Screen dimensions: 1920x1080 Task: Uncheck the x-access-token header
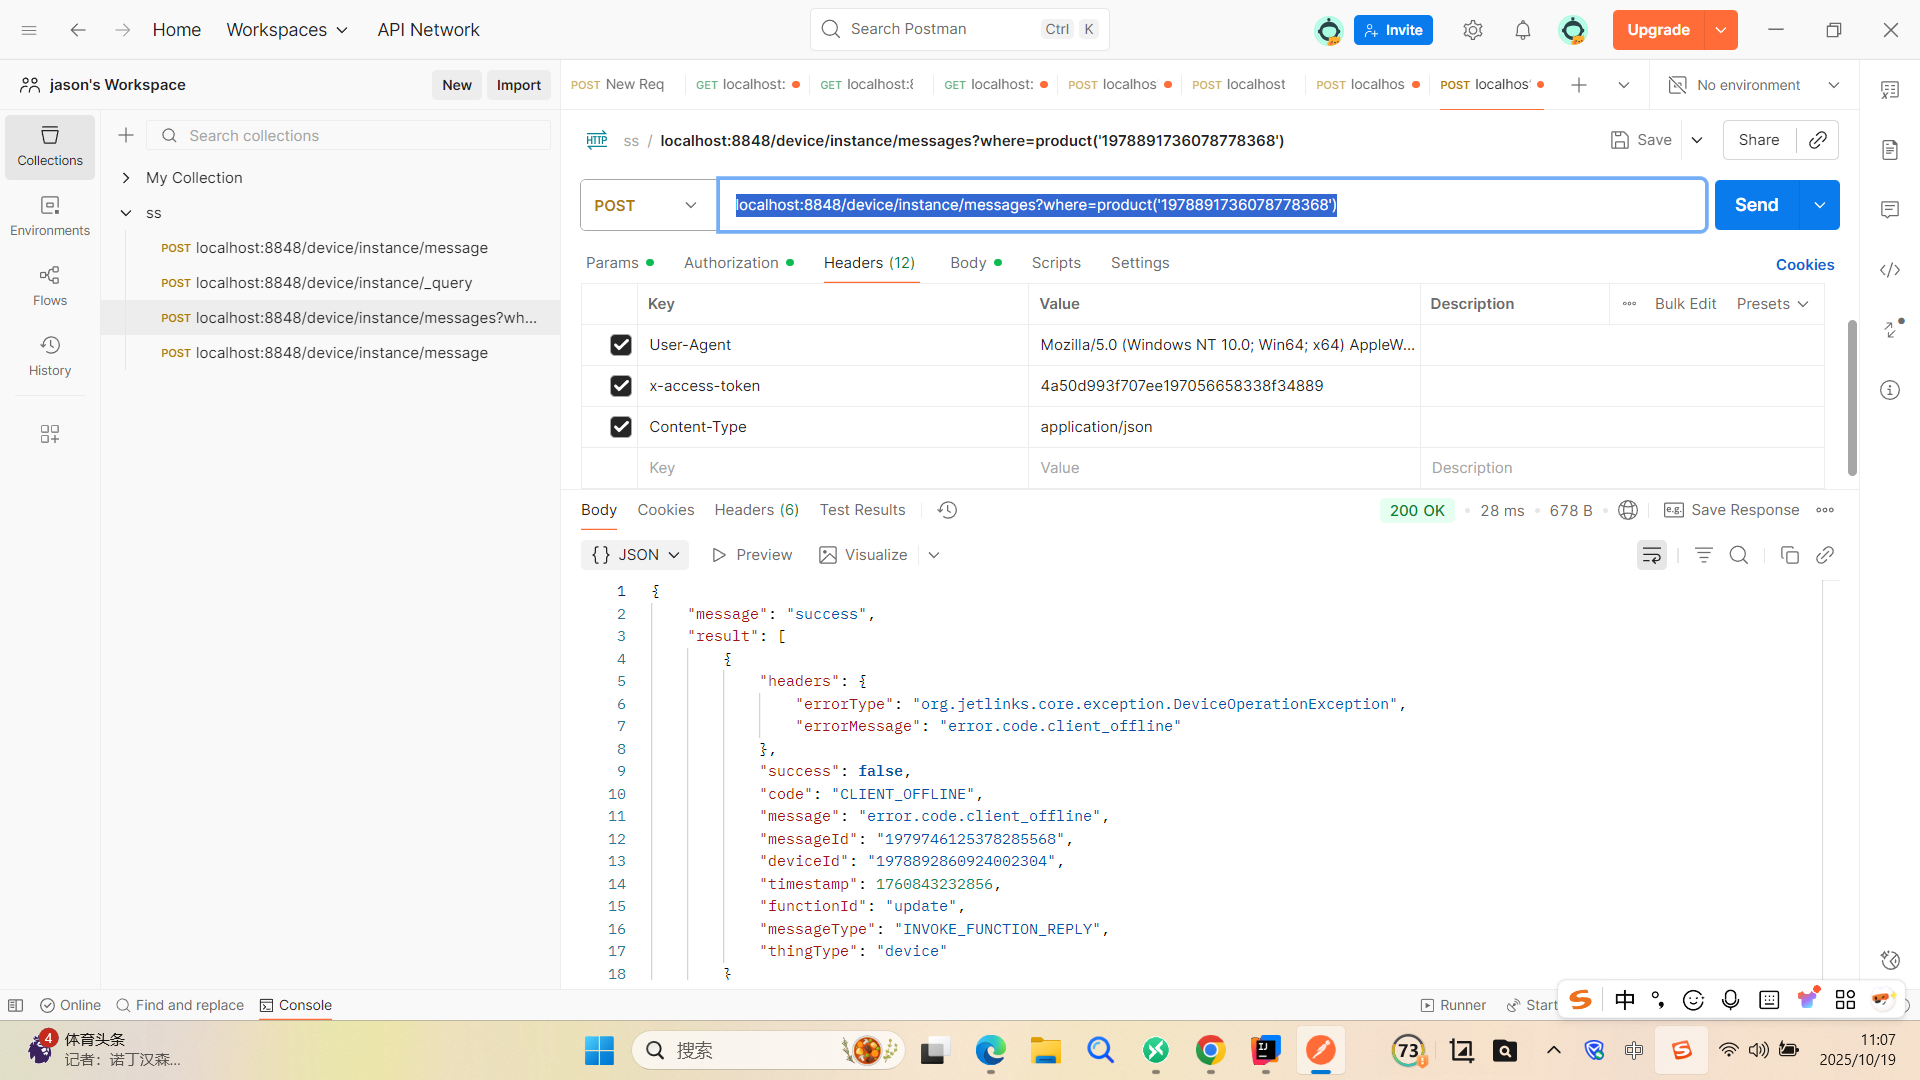click(620, 386)
